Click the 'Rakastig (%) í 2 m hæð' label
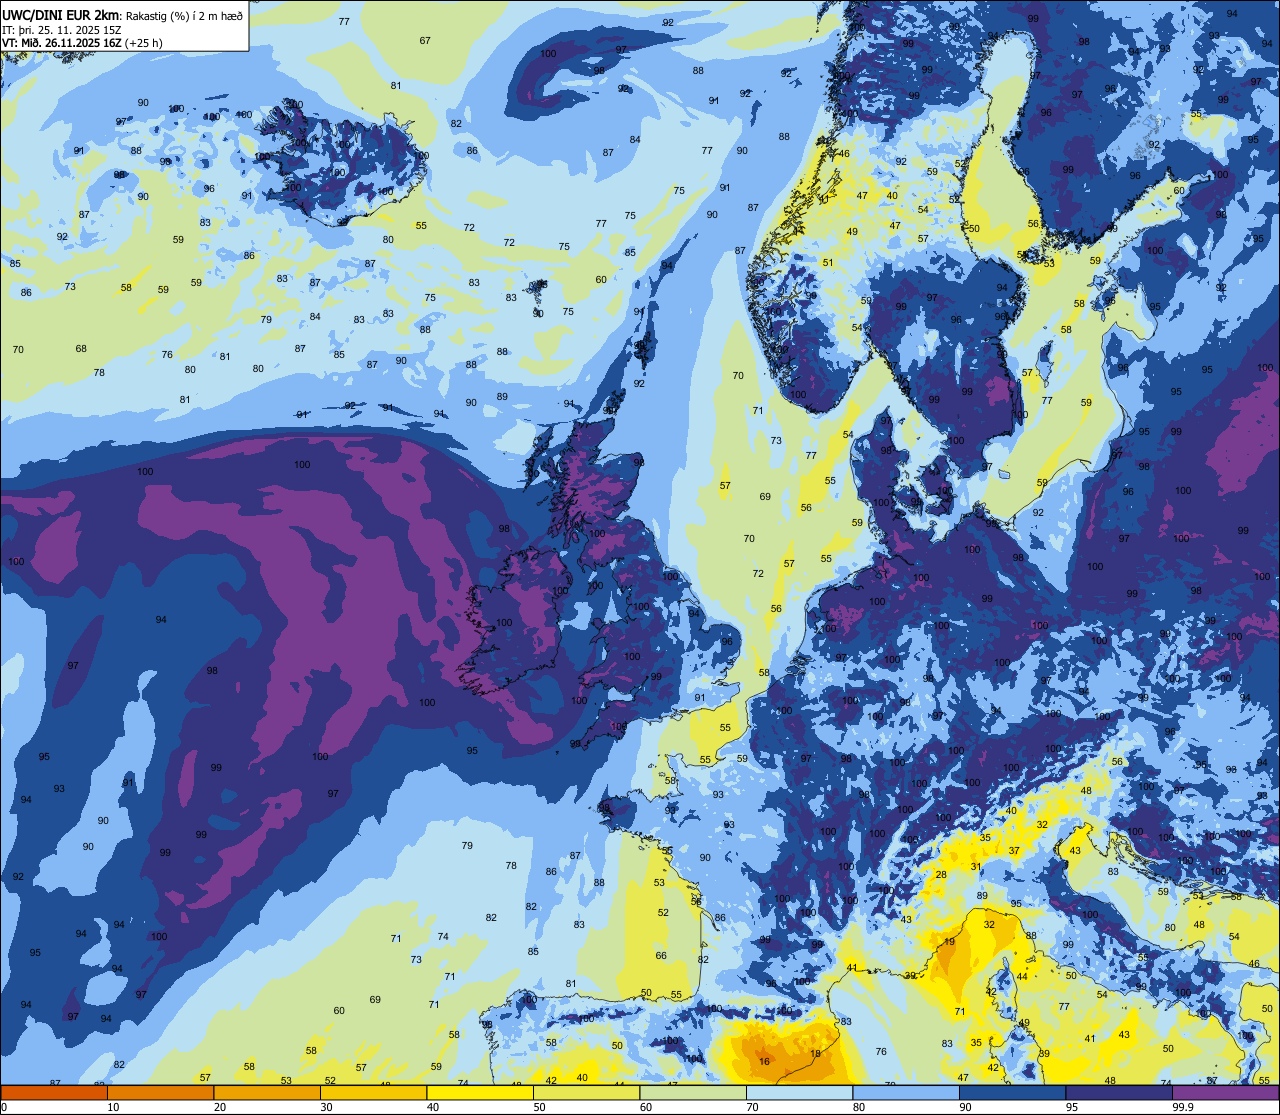This screenshot has height=1115, width=1280. 182,15
